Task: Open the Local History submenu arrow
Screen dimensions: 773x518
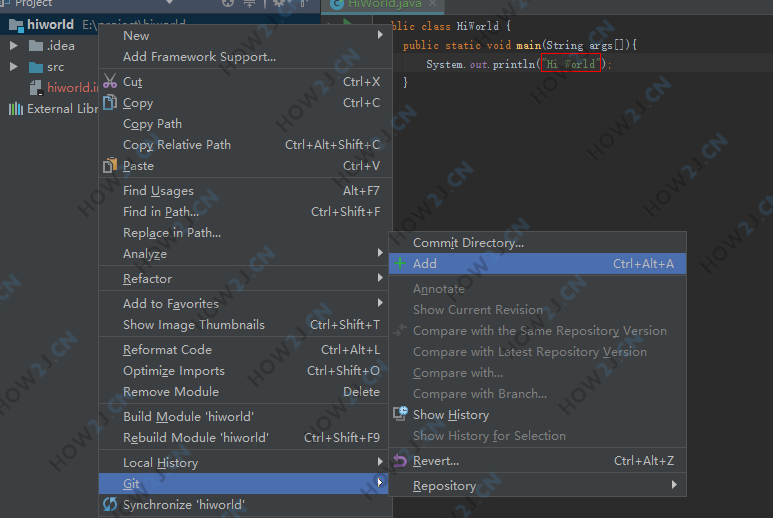Action: tap(380, 462)
